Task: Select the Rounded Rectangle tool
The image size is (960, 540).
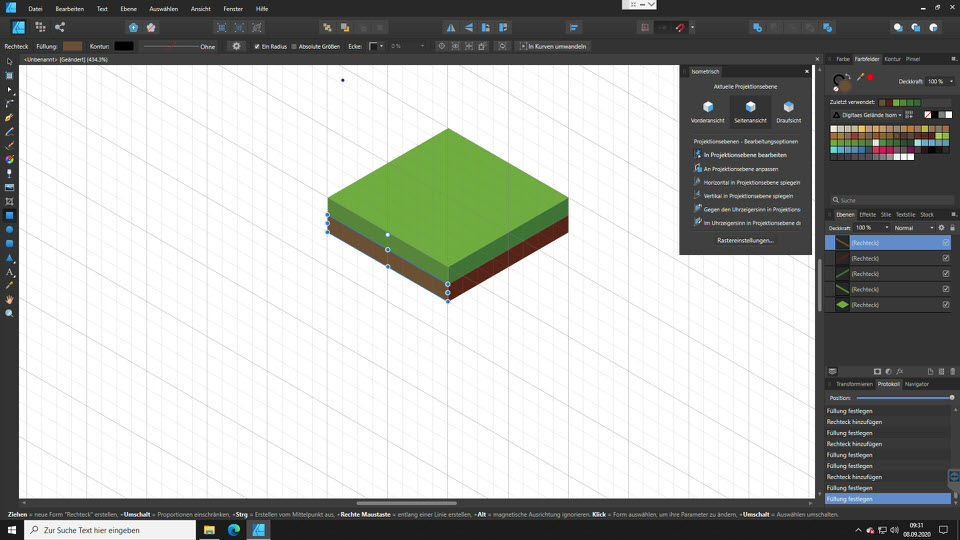Action: pyautogui.click(x=9, y=244)
